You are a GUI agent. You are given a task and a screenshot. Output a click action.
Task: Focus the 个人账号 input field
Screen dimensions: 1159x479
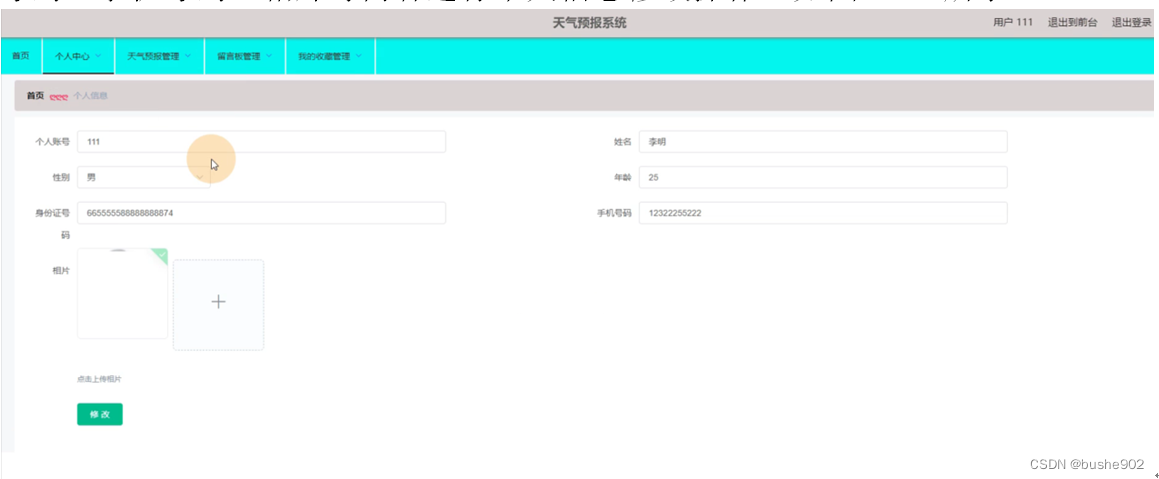[261, 142]
